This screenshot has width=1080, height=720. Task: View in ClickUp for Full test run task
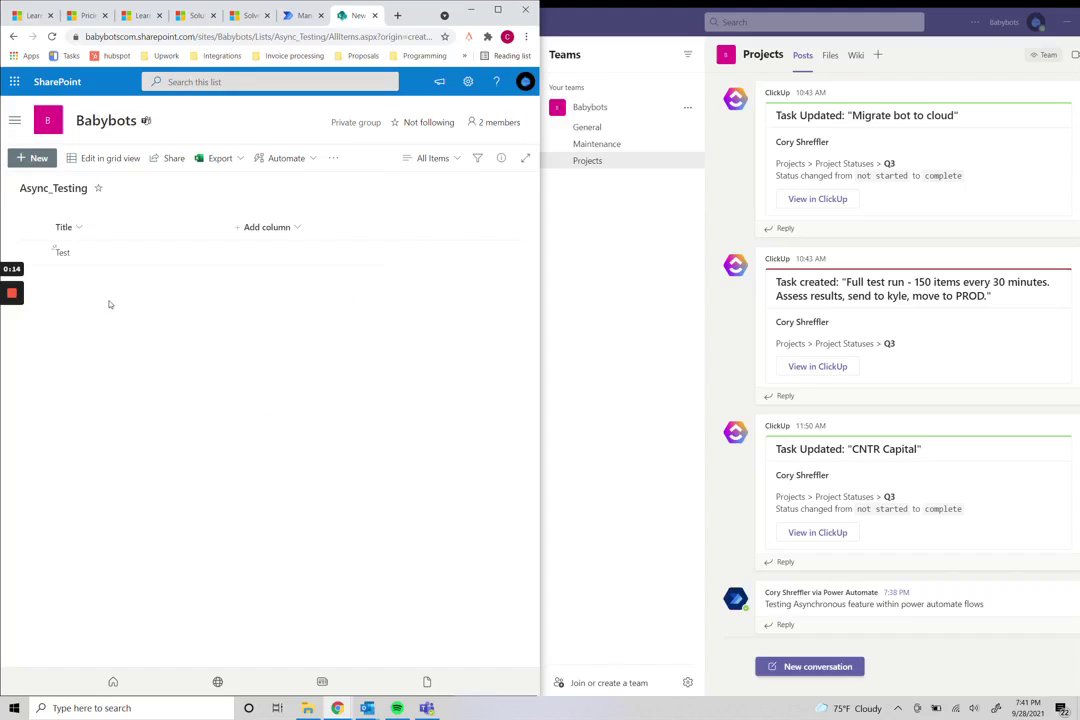coord(818,367)
